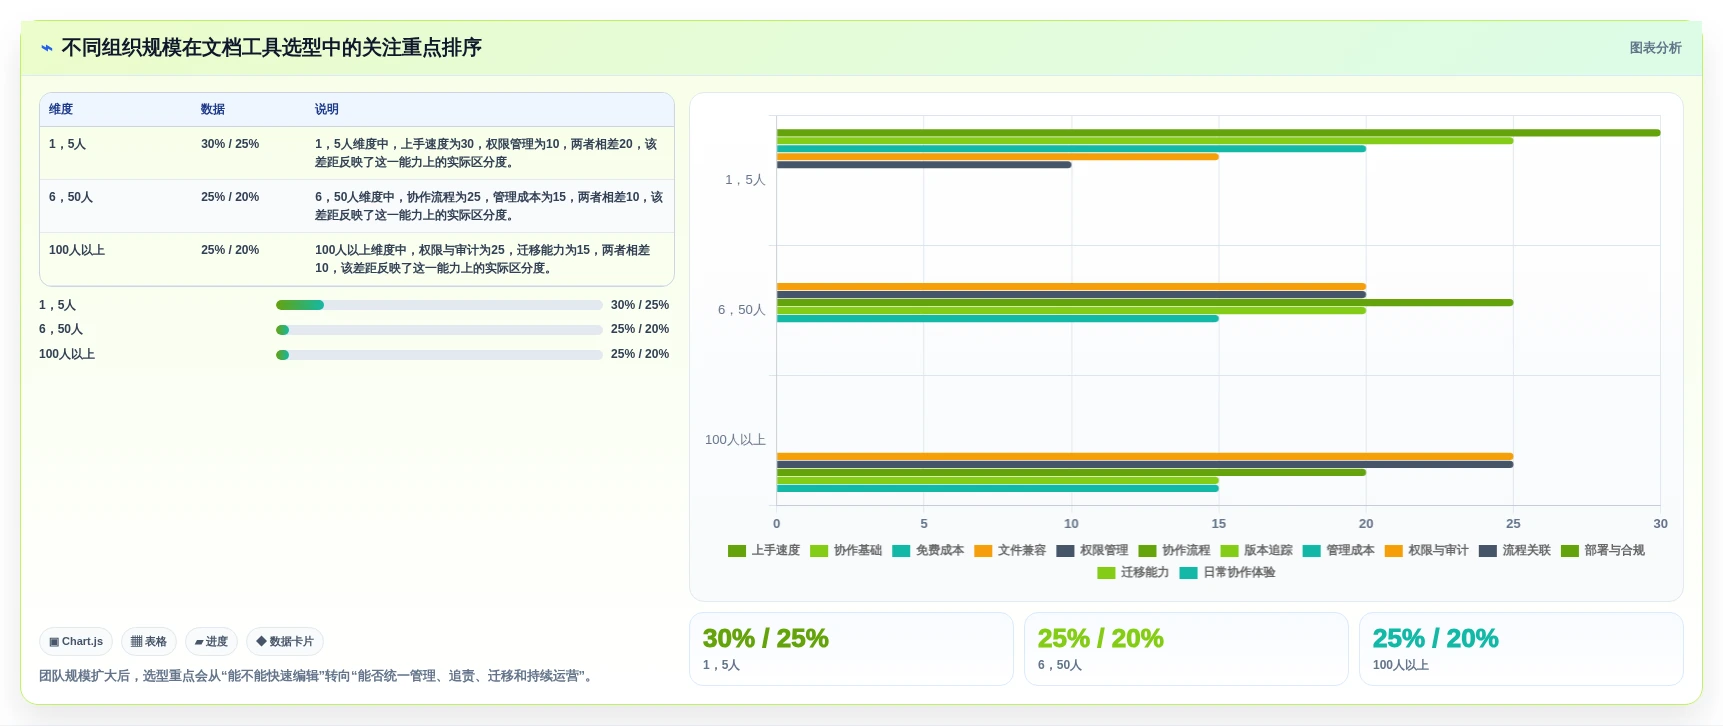This screenshot has width=1723, height=726.
Task: Toggle the 协作基础 legend series
Action: pos(846,551)
